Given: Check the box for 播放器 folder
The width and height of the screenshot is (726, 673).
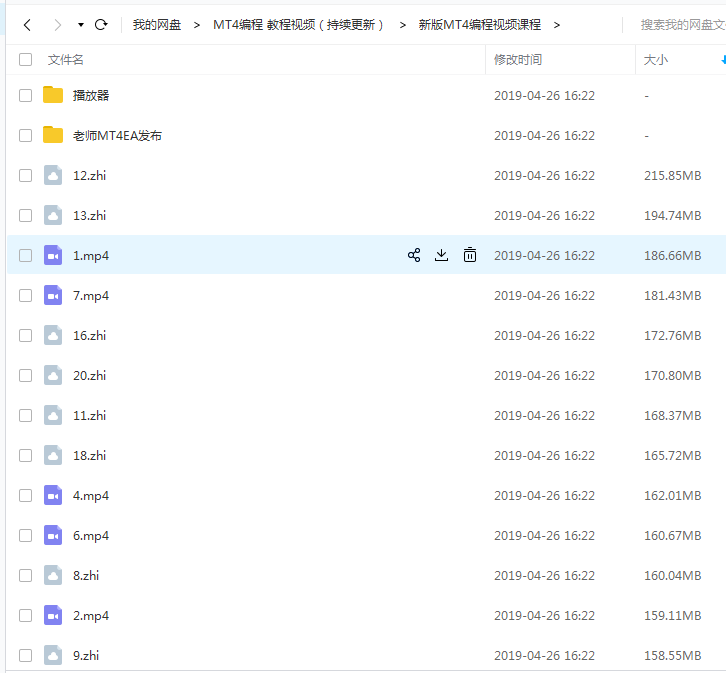Looking at the screenshot, I should pos(25,95).
